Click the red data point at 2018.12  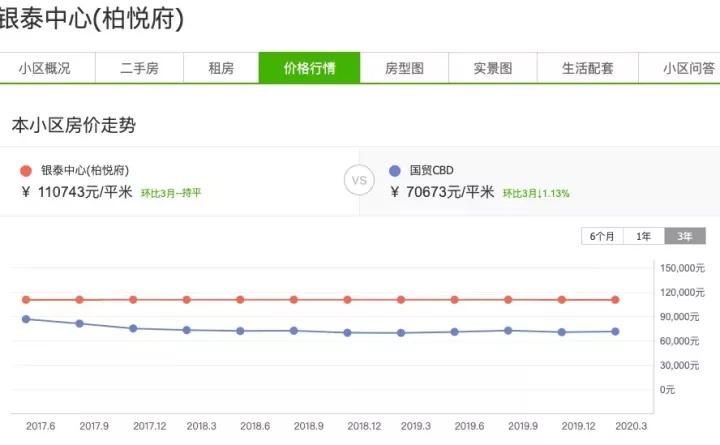pyautogui.click(x=347, y=300)
